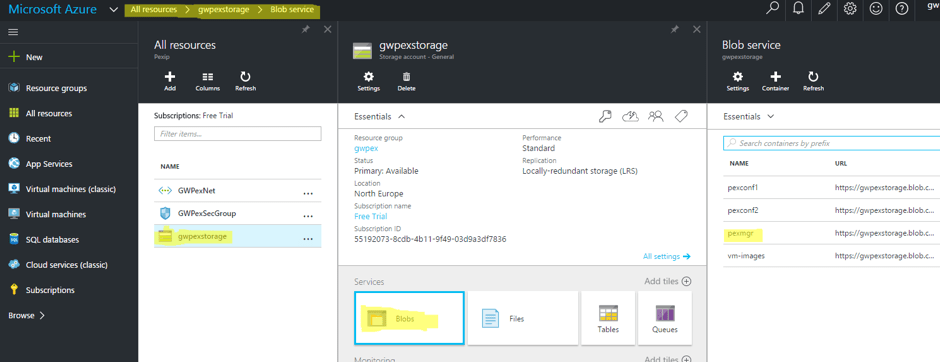
Task: Open Settings in Blob service blade
Action: tap(738, 82)
